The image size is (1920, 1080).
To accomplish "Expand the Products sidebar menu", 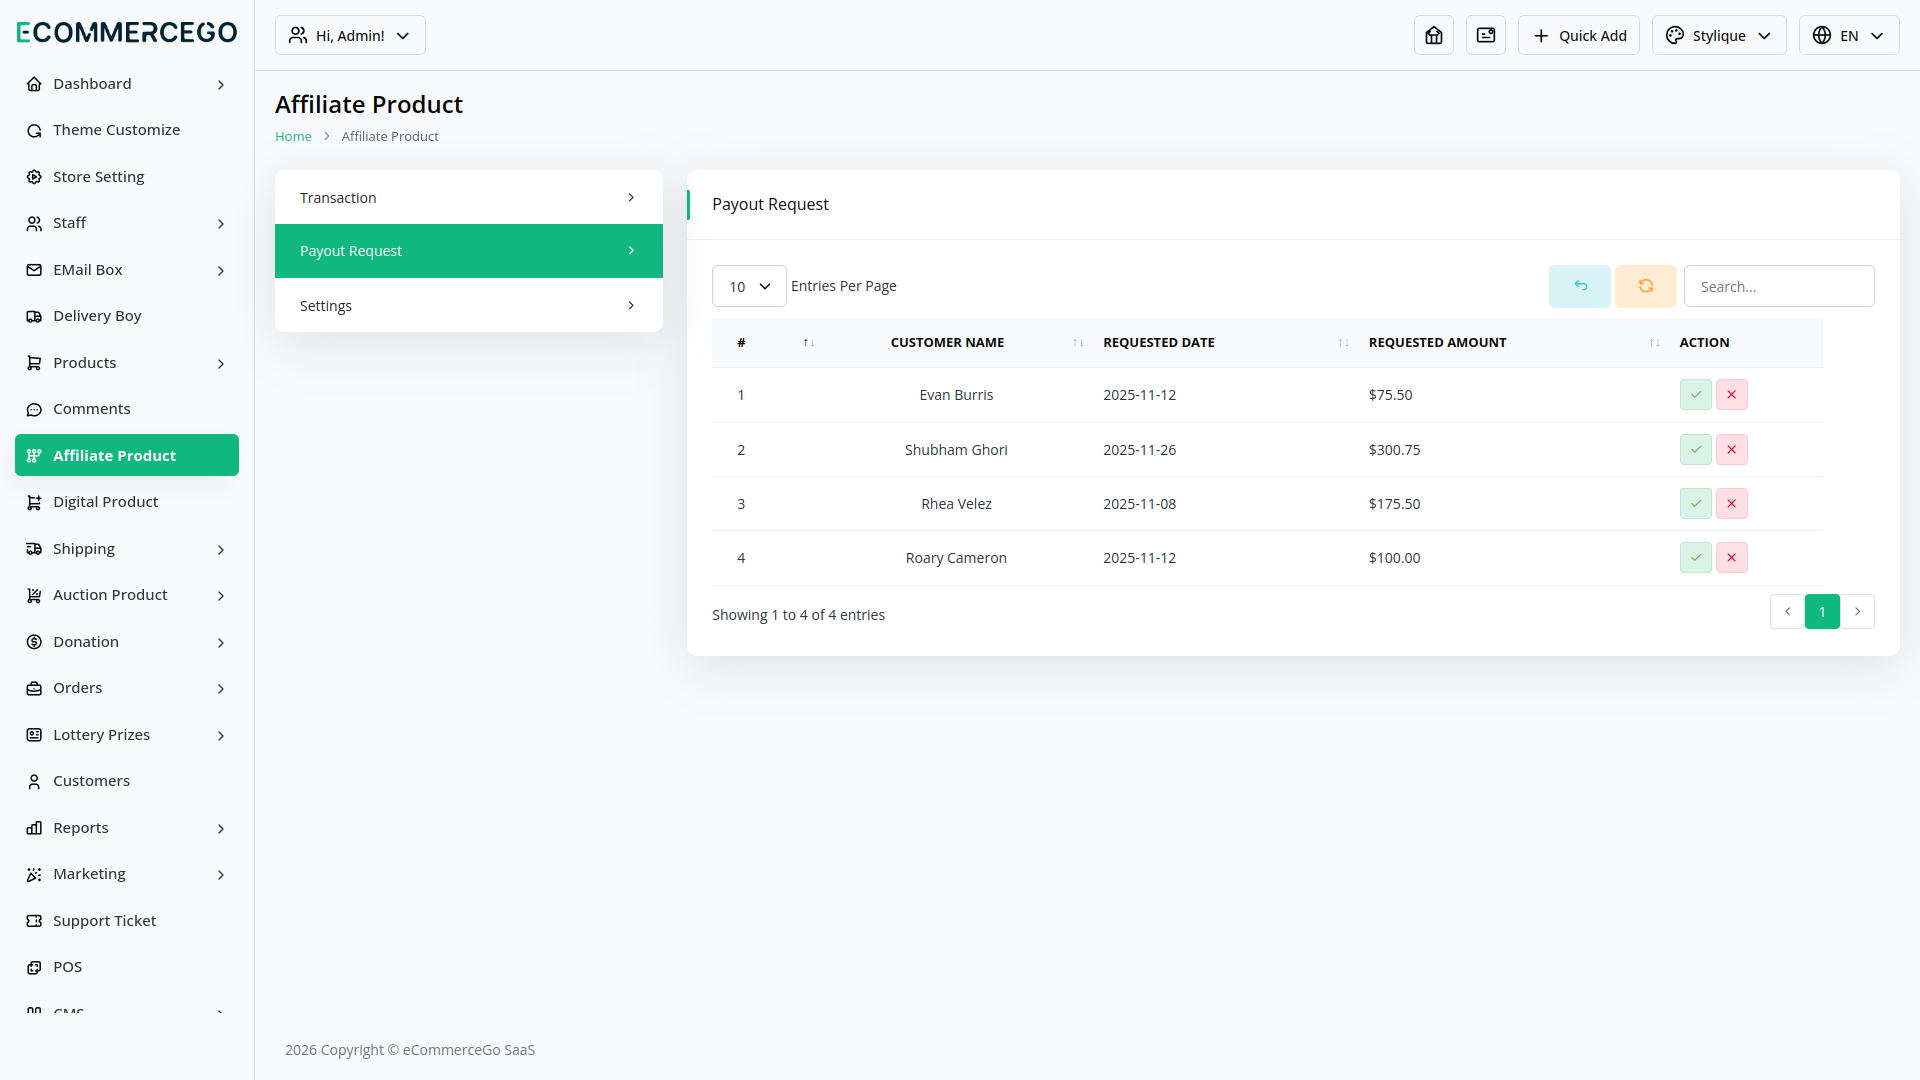I will pos(127,363).
